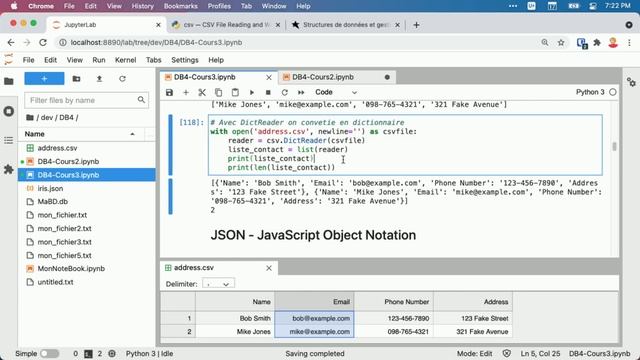Sort files by the Name column header
Image resolution: width=640 pixels, height=360 pixels.
pyautogui.click(x=81, y=134)
